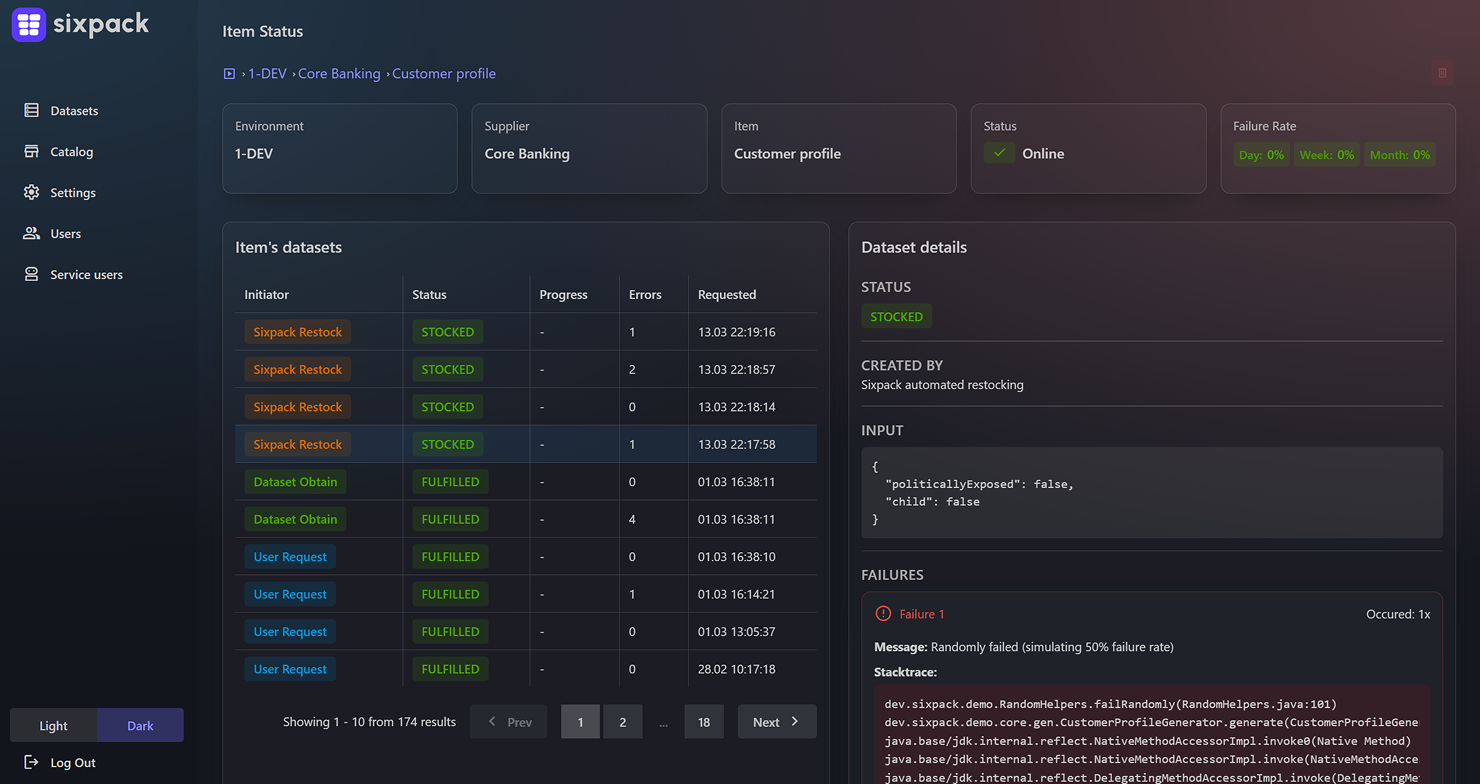Click the Datasets sidebar icon

tap(31, 110)
